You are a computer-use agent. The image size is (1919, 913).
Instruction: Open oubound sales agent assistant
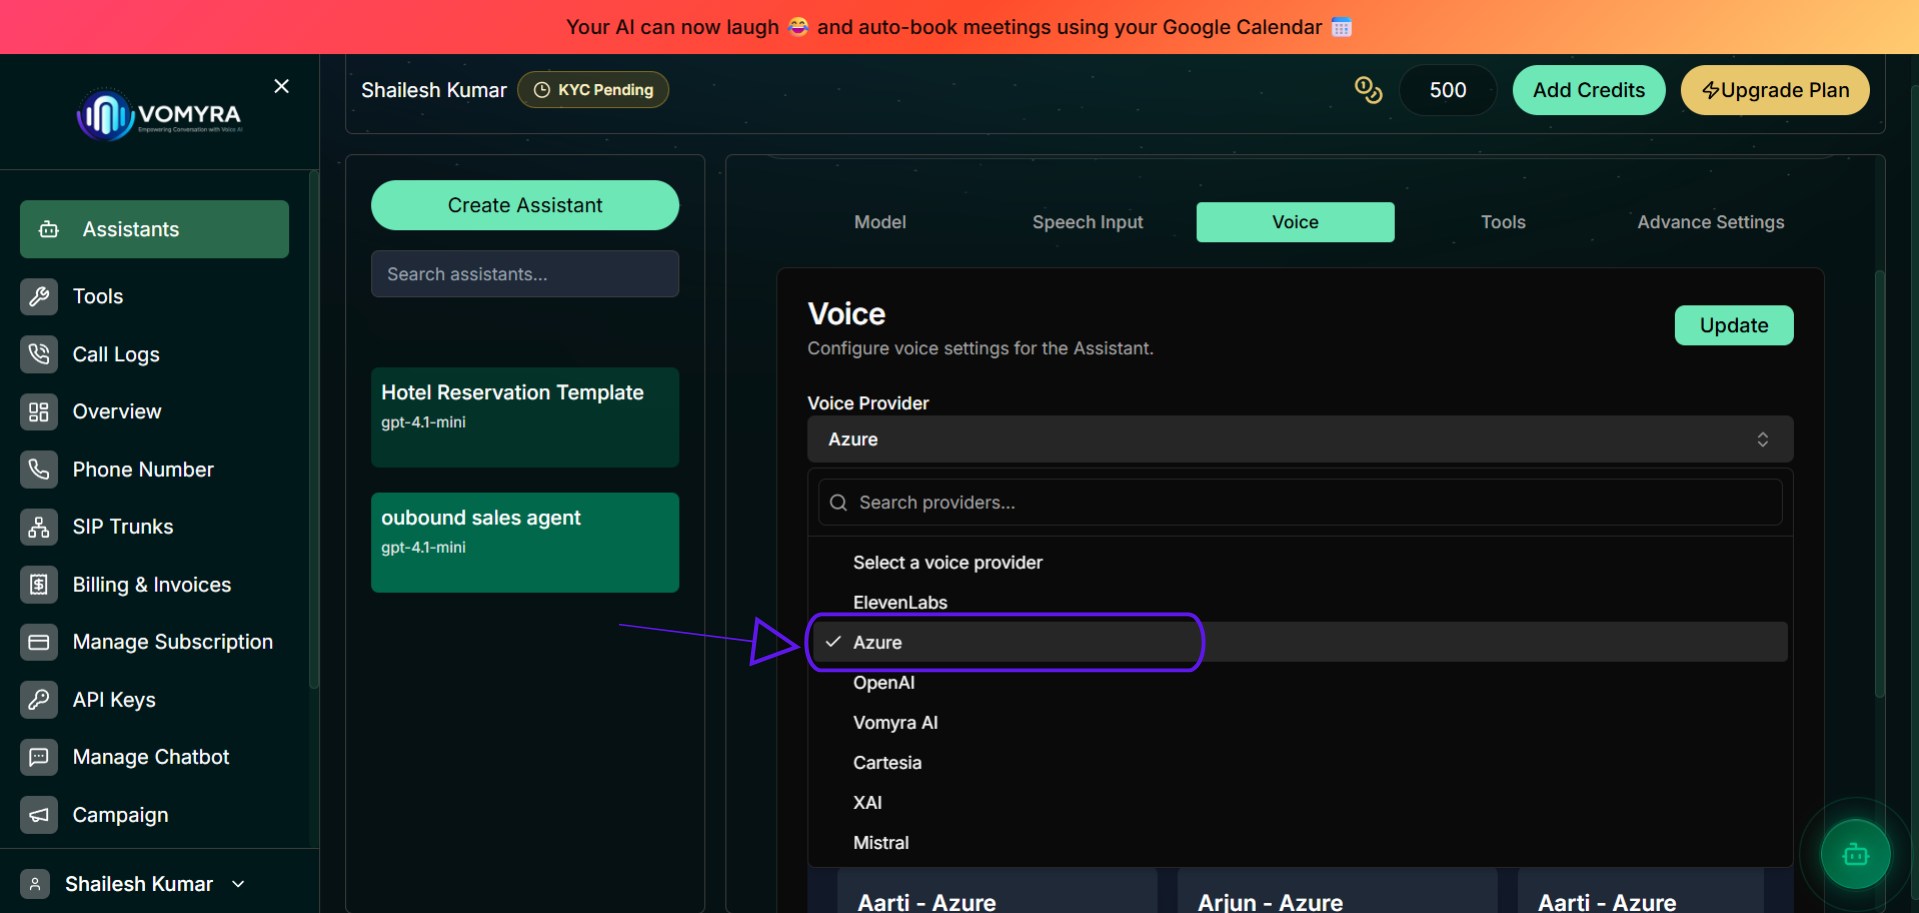tap(525, 542)
